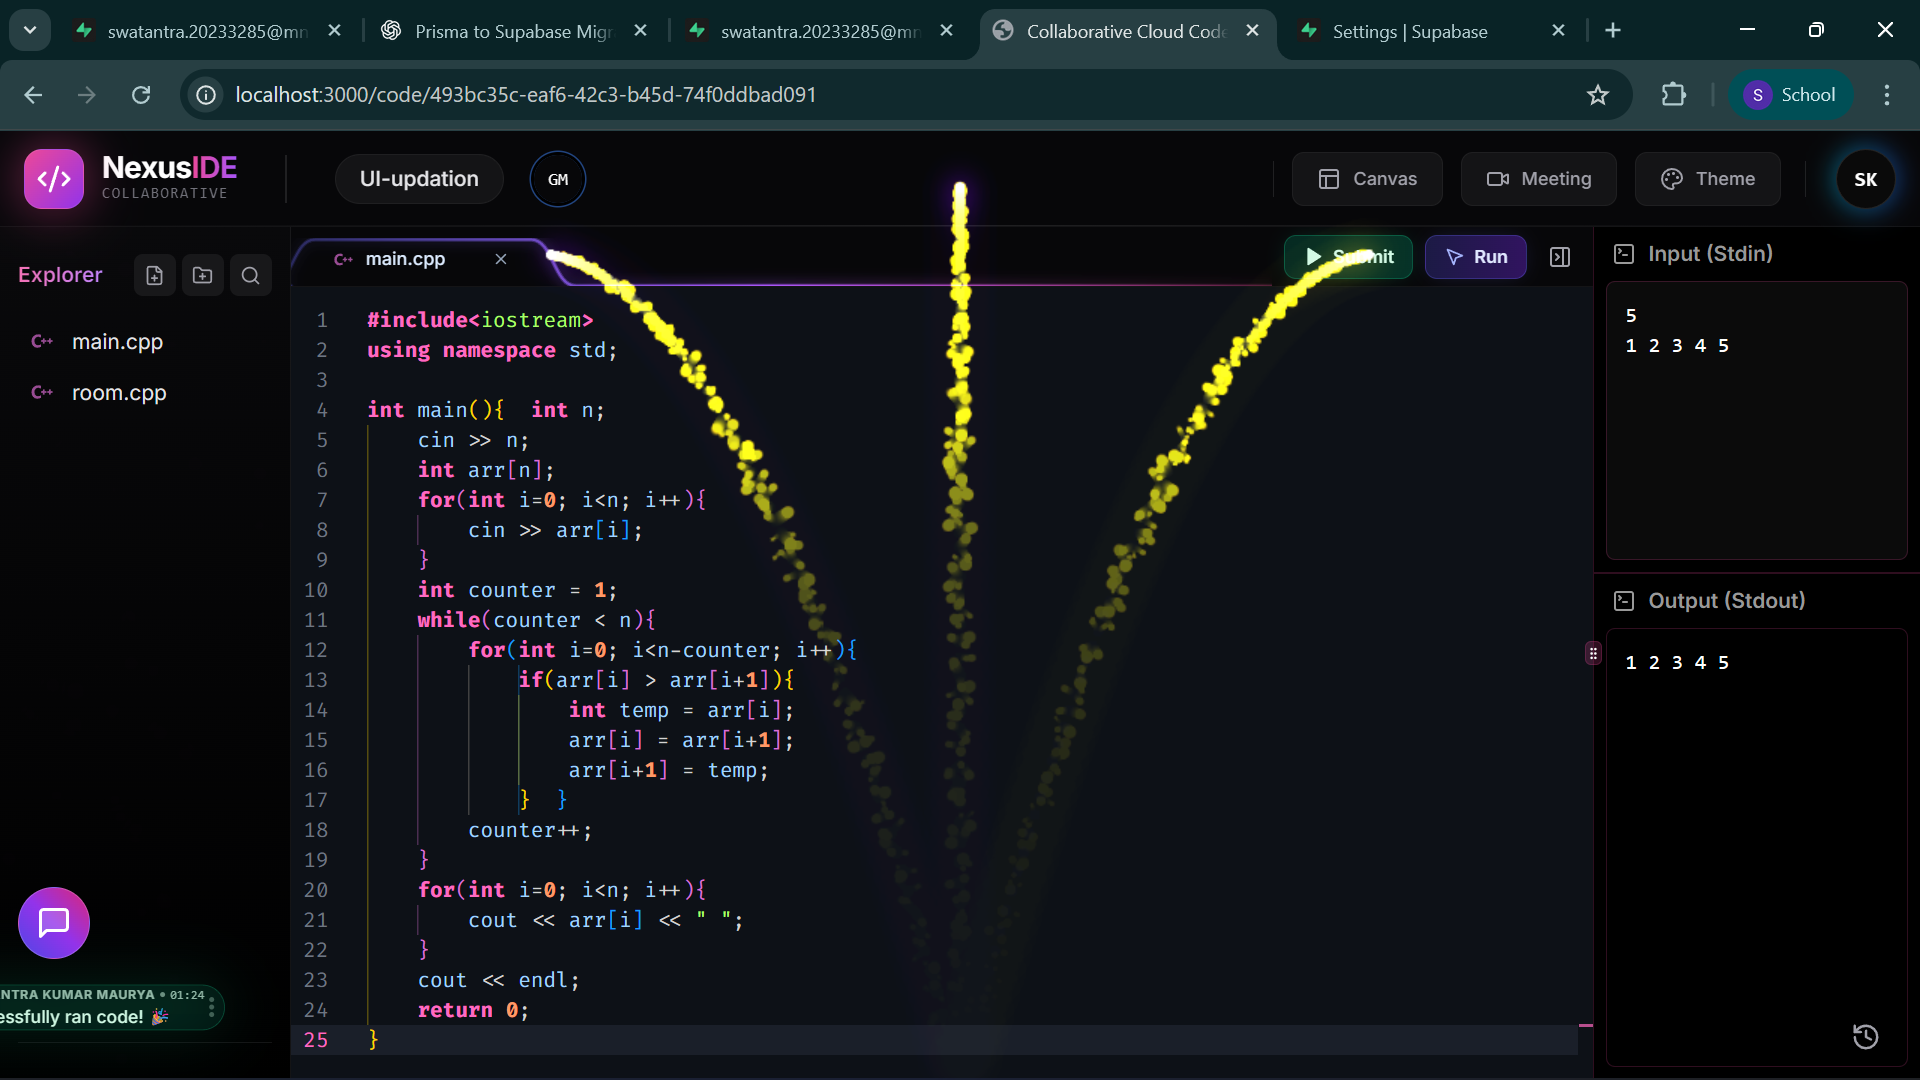Screen dimensions: 1920x1080
Task: Open the Theme switcher
Action: (x=1707, y=179)
